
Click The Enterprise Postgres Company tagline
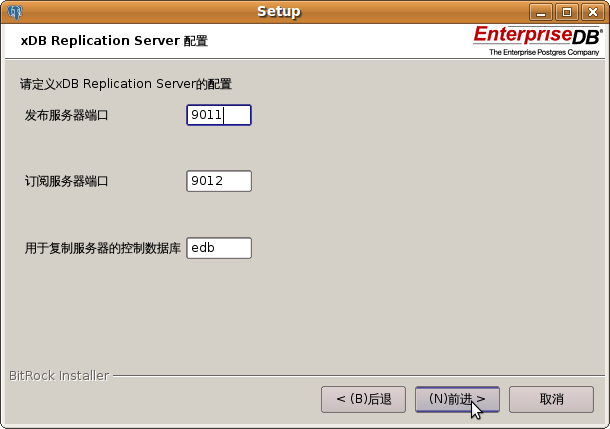[544, 52]
